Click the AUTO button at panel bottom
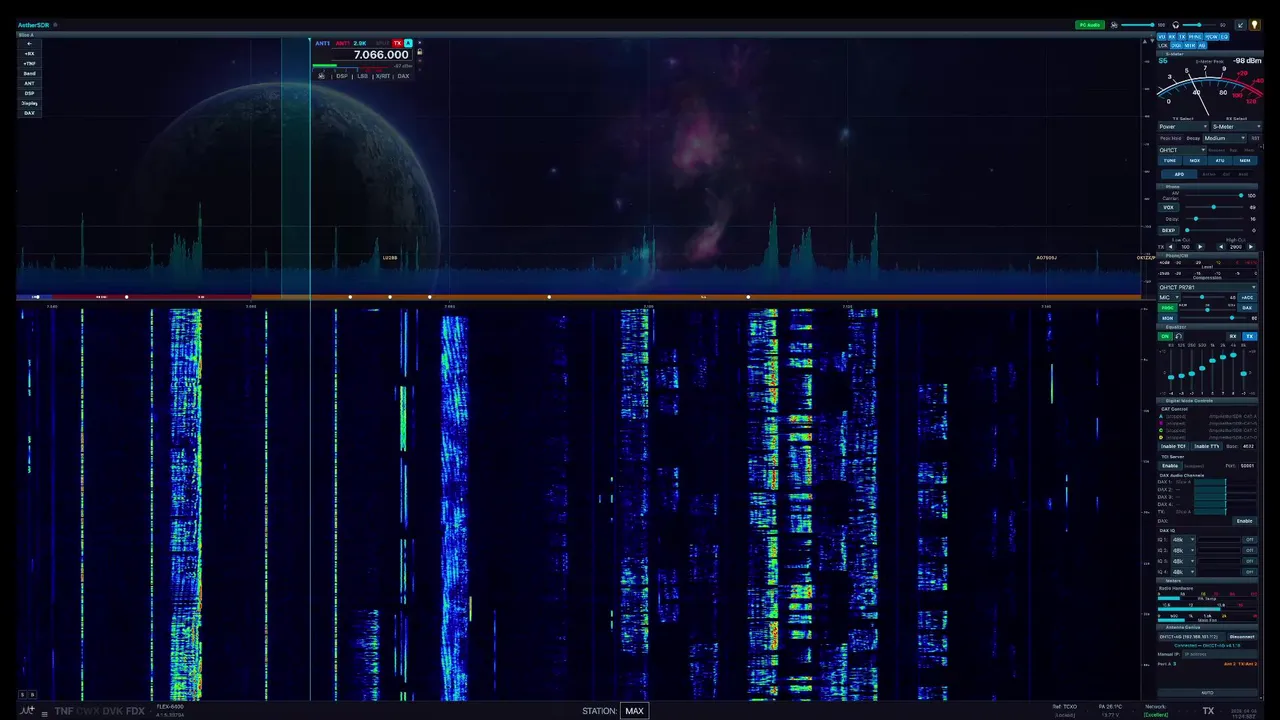The width and height of the screenshot is (1280, 720). (x=1207, y=692)
